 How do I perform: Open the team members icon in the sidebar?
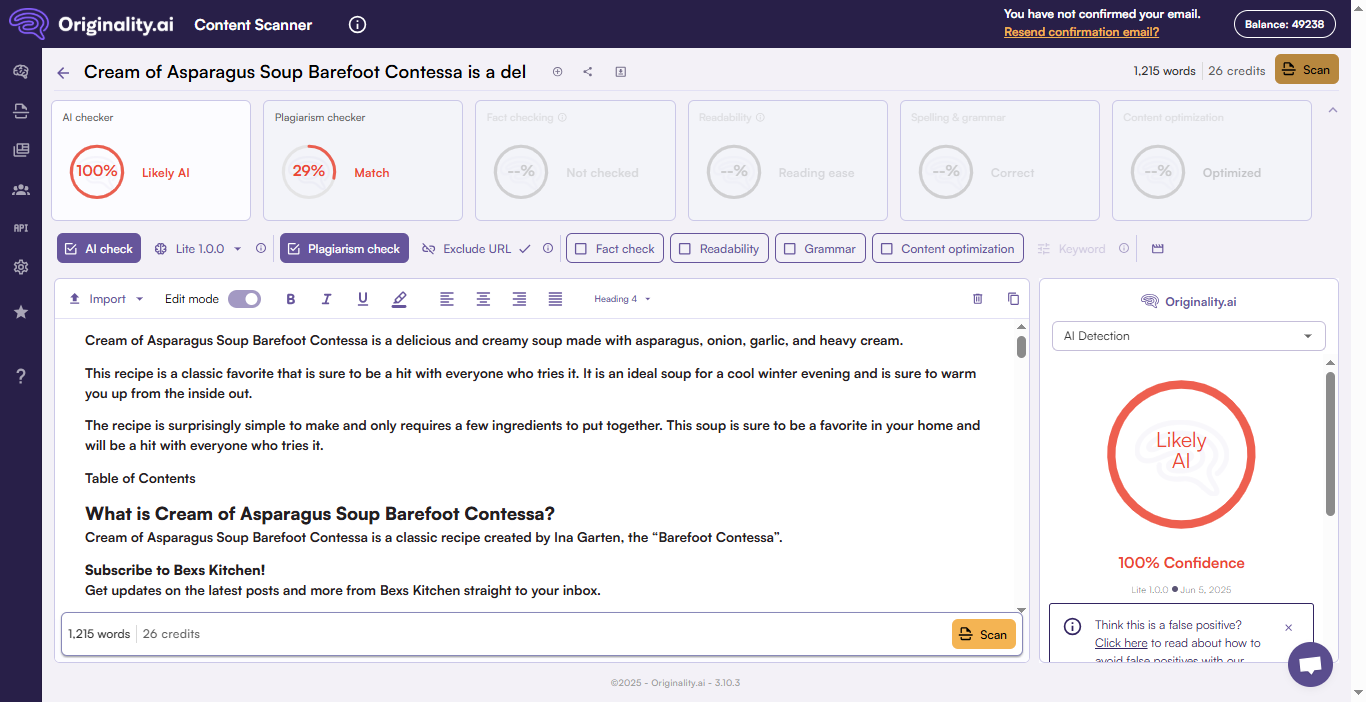[20, 189]
